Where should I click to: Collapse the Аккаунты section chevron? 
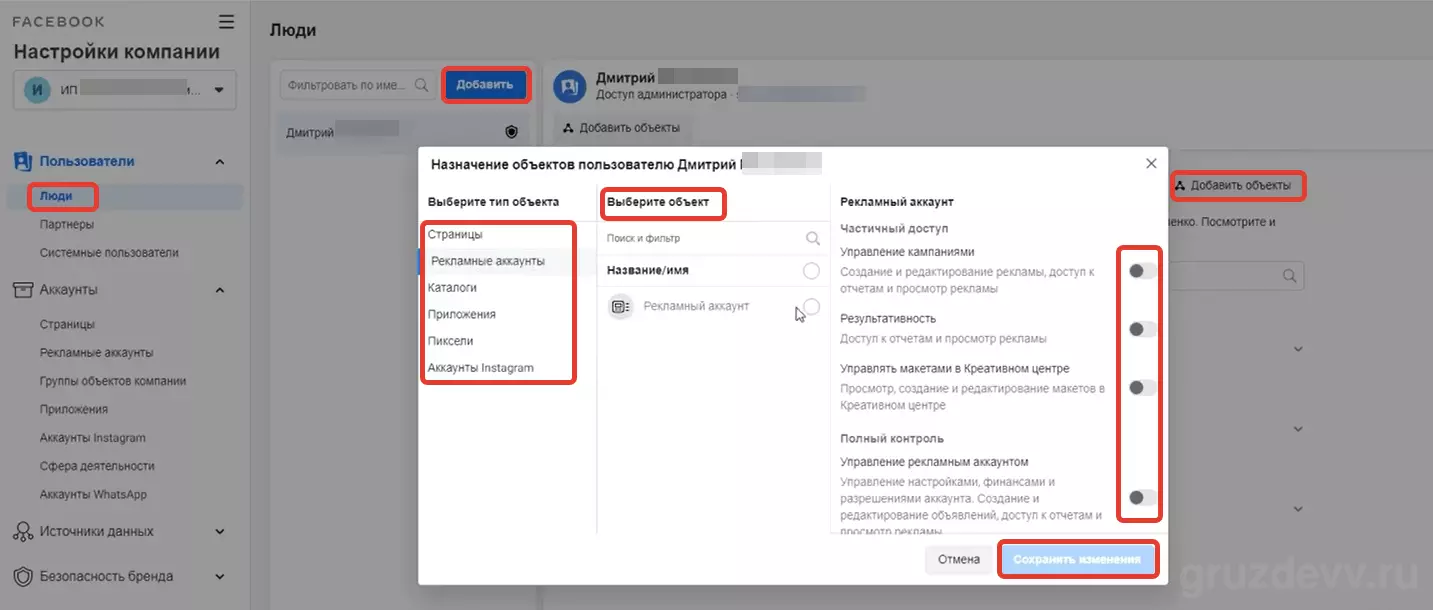pyautogui.click(x=220, y=290)
